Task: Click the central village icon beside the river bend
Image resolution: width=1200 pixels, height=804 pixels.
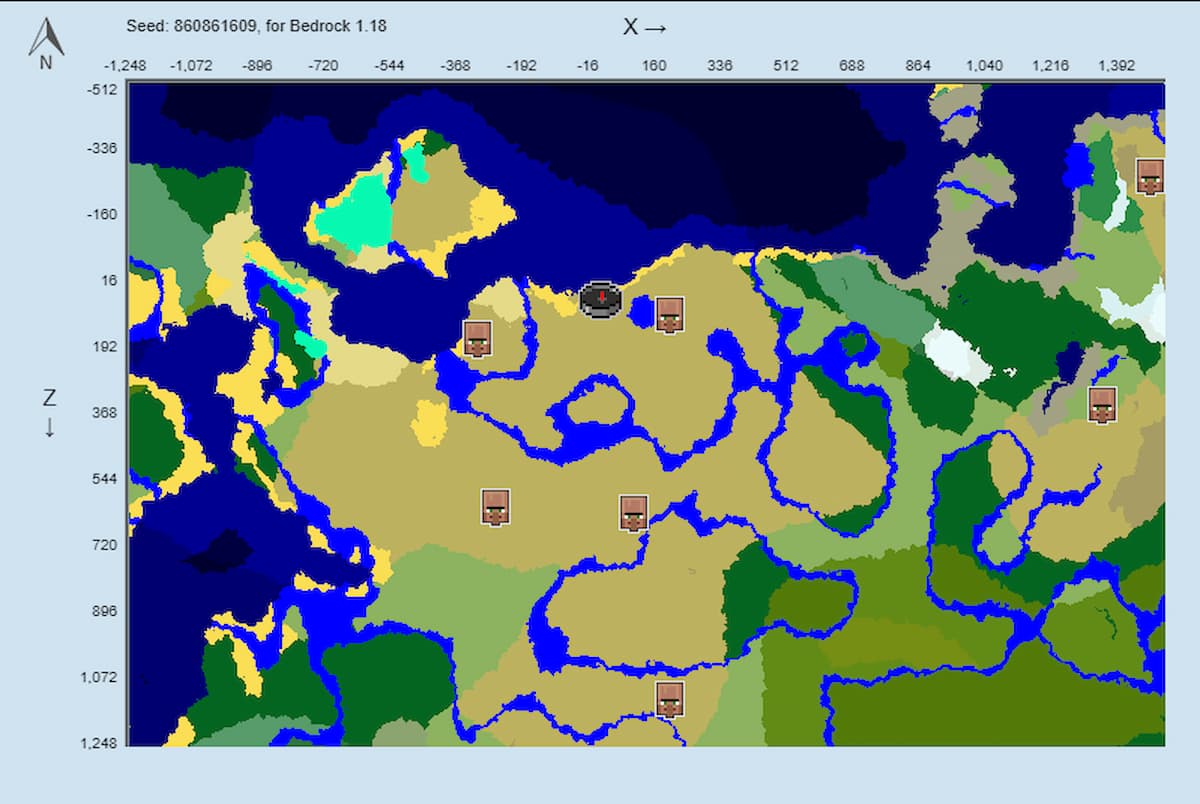Action: [633, 513]
